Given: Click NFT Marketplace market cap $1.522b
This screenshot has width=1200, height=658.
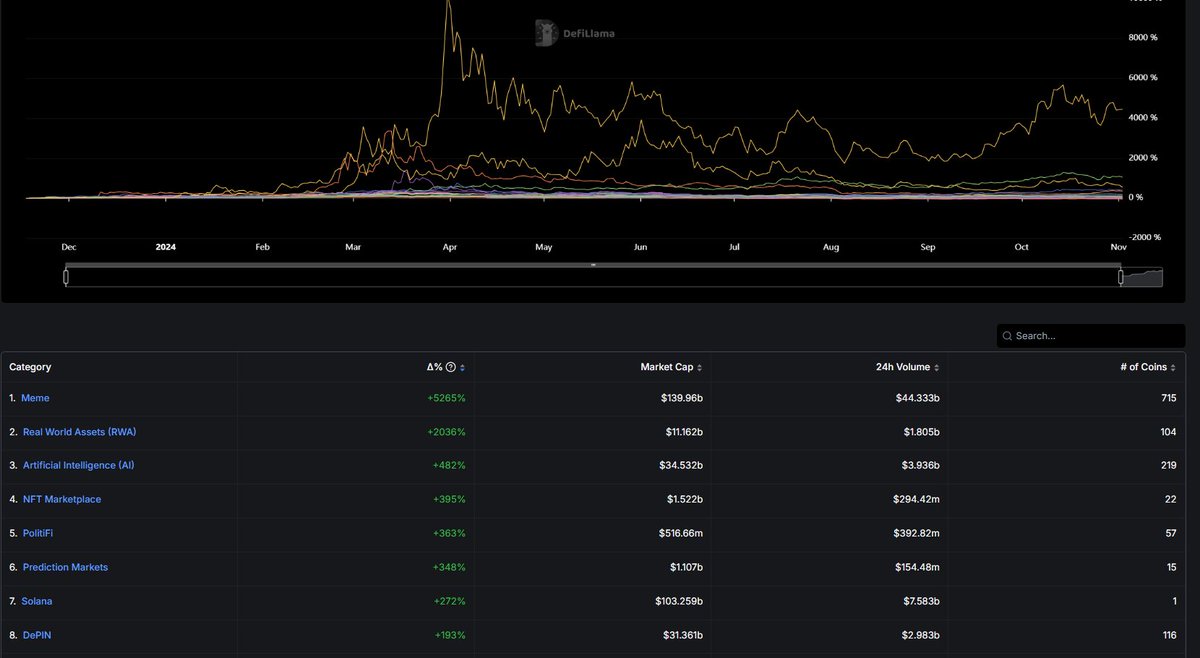Looking at the screenshot, I should pyautogui.click(x=684, y=499).
